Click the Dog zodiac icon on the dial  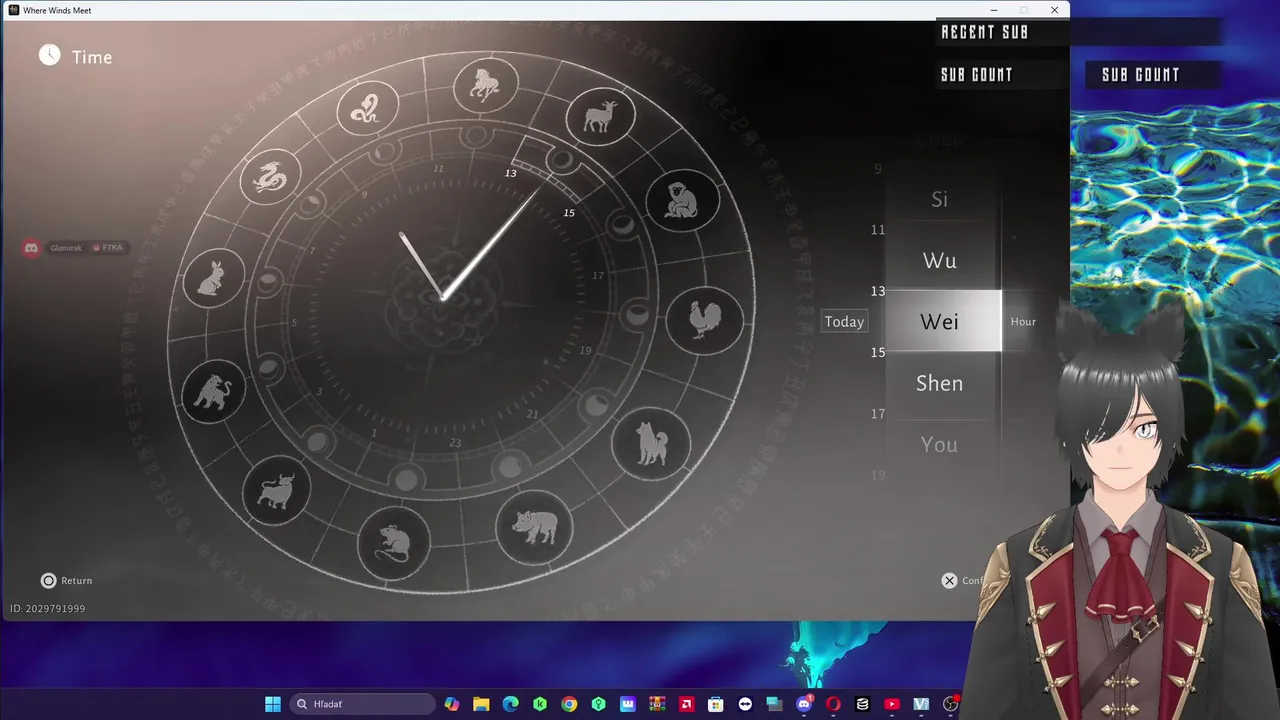coord(652,442)
